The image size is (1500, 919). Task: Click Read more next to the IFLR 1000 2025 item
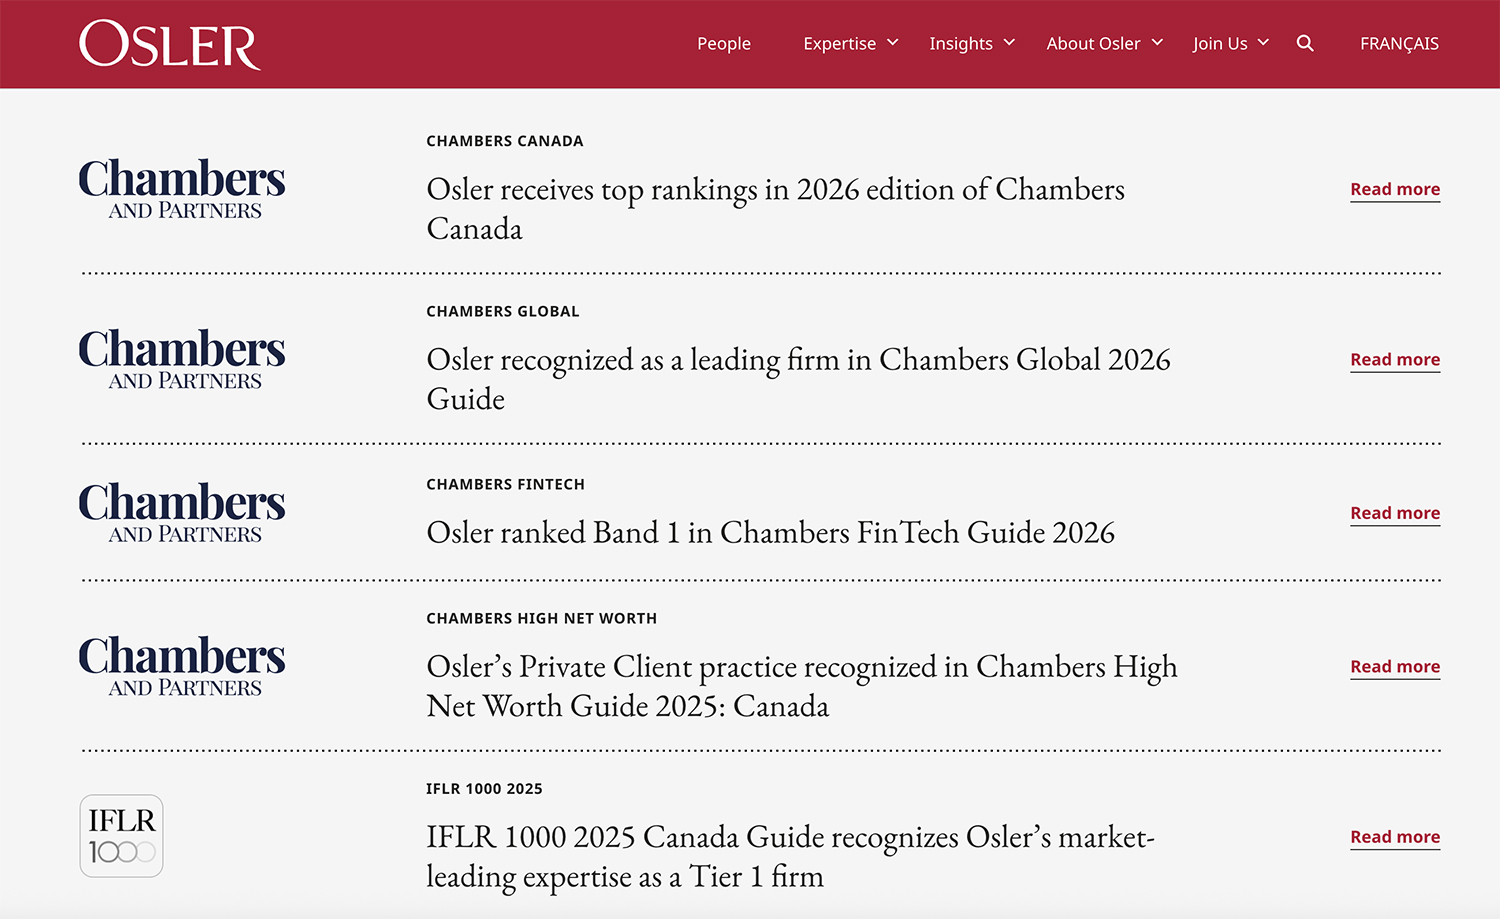[1394, 837]
